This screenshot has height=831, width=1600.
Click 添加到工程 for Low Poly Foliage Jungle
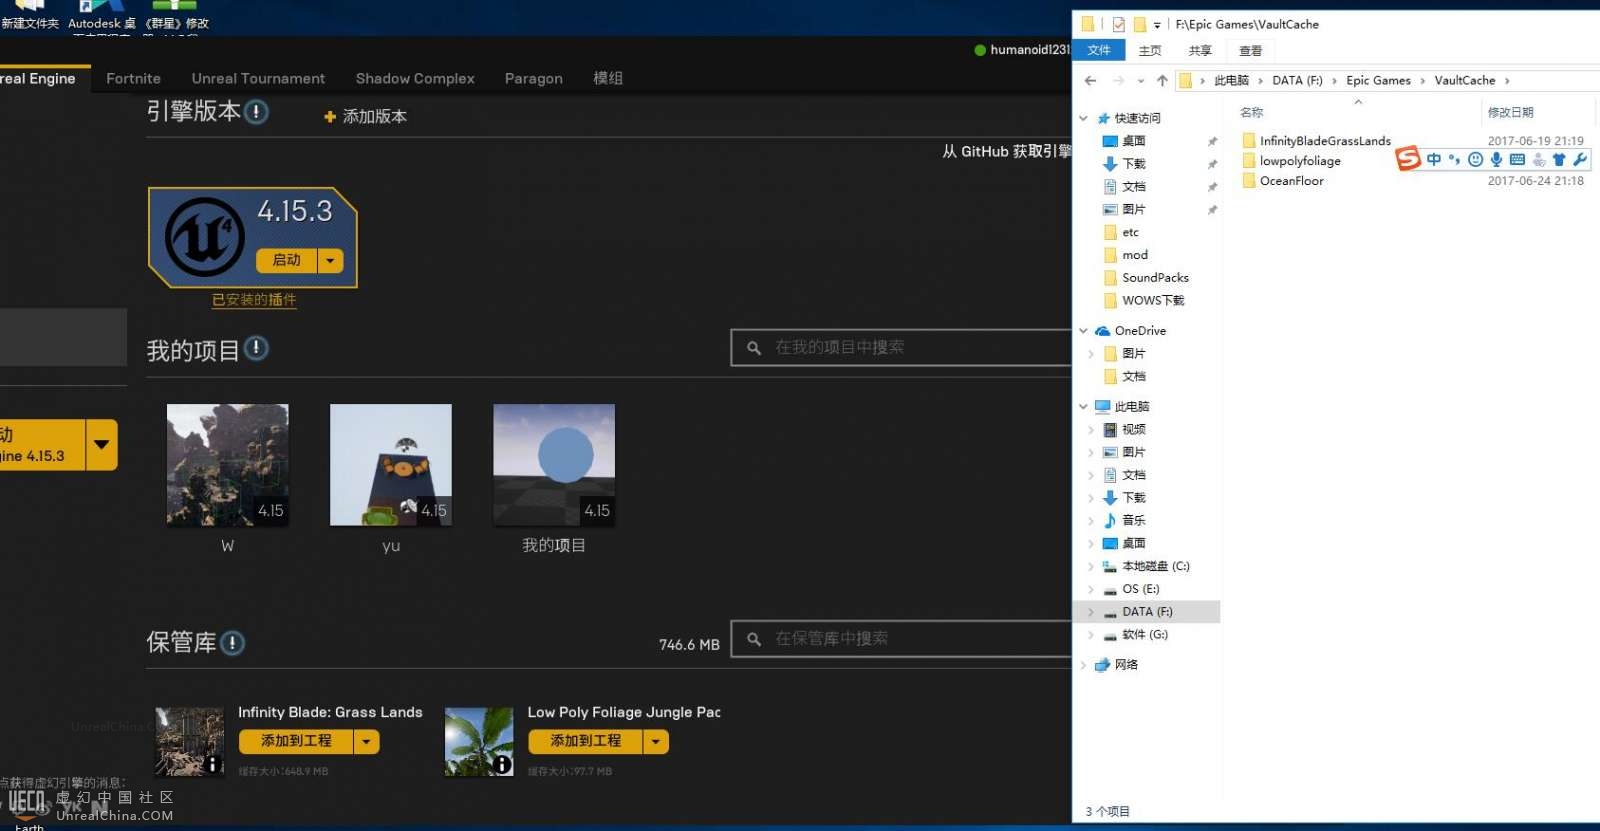point(585,741)
